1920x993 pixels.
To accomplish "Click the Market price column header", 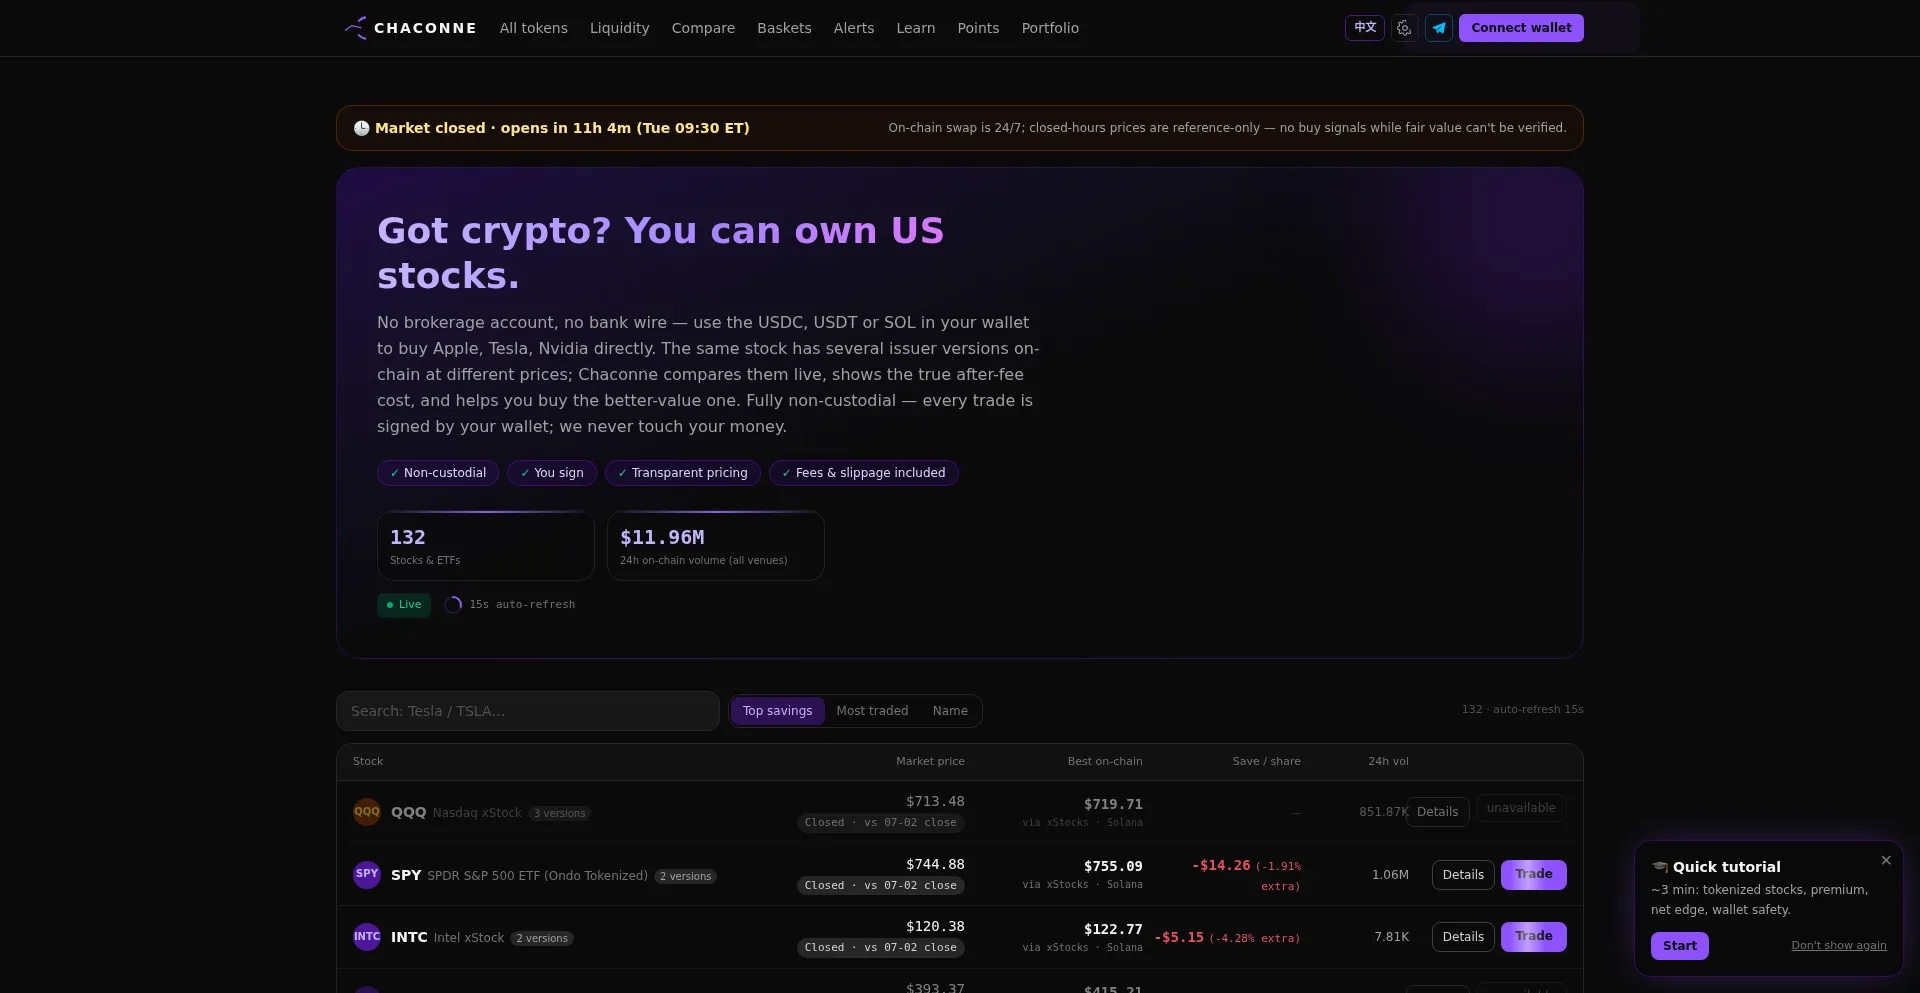I will 930,762.
